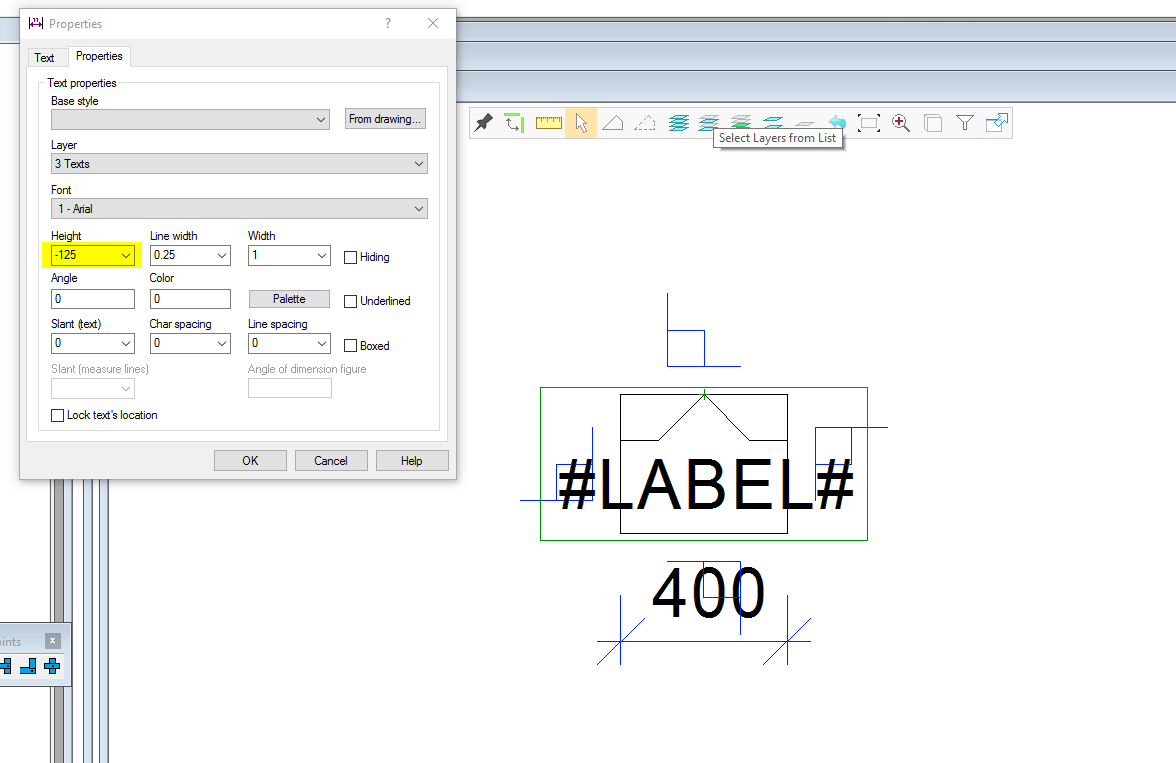Click the export/share arrow icon
Image resolution: width=1176 pixels, height=763 pixels.
point(997,122)
